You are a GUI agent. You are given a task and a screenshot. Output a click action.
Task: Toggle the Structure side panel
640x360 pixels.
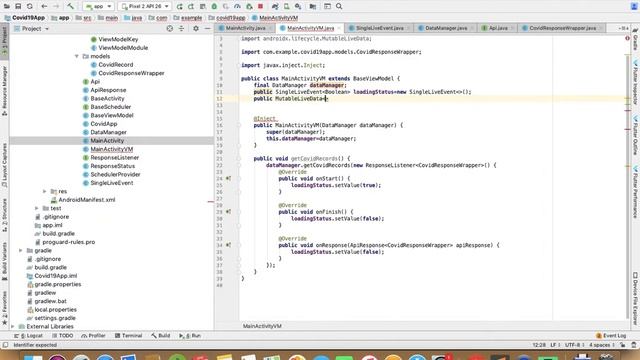pyautogui.click(x=4, y=216)
